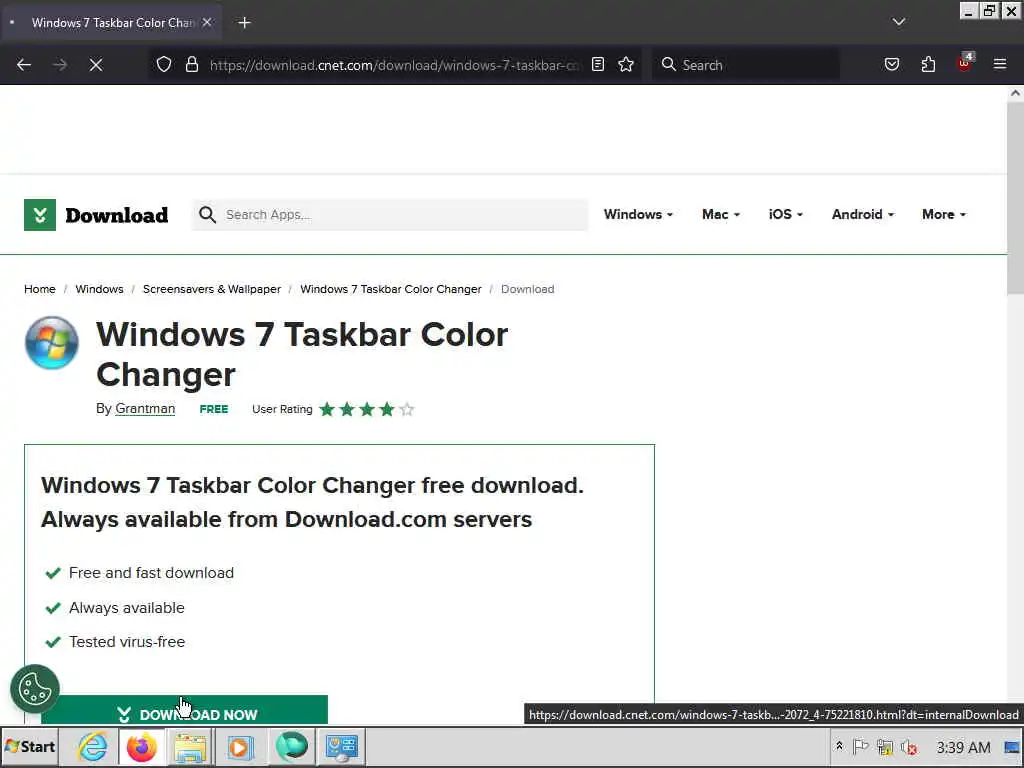Switch to Firefox in the taskbar
Image resolution: width=1024 pixels, height=768 pixels.
point(142,747)
